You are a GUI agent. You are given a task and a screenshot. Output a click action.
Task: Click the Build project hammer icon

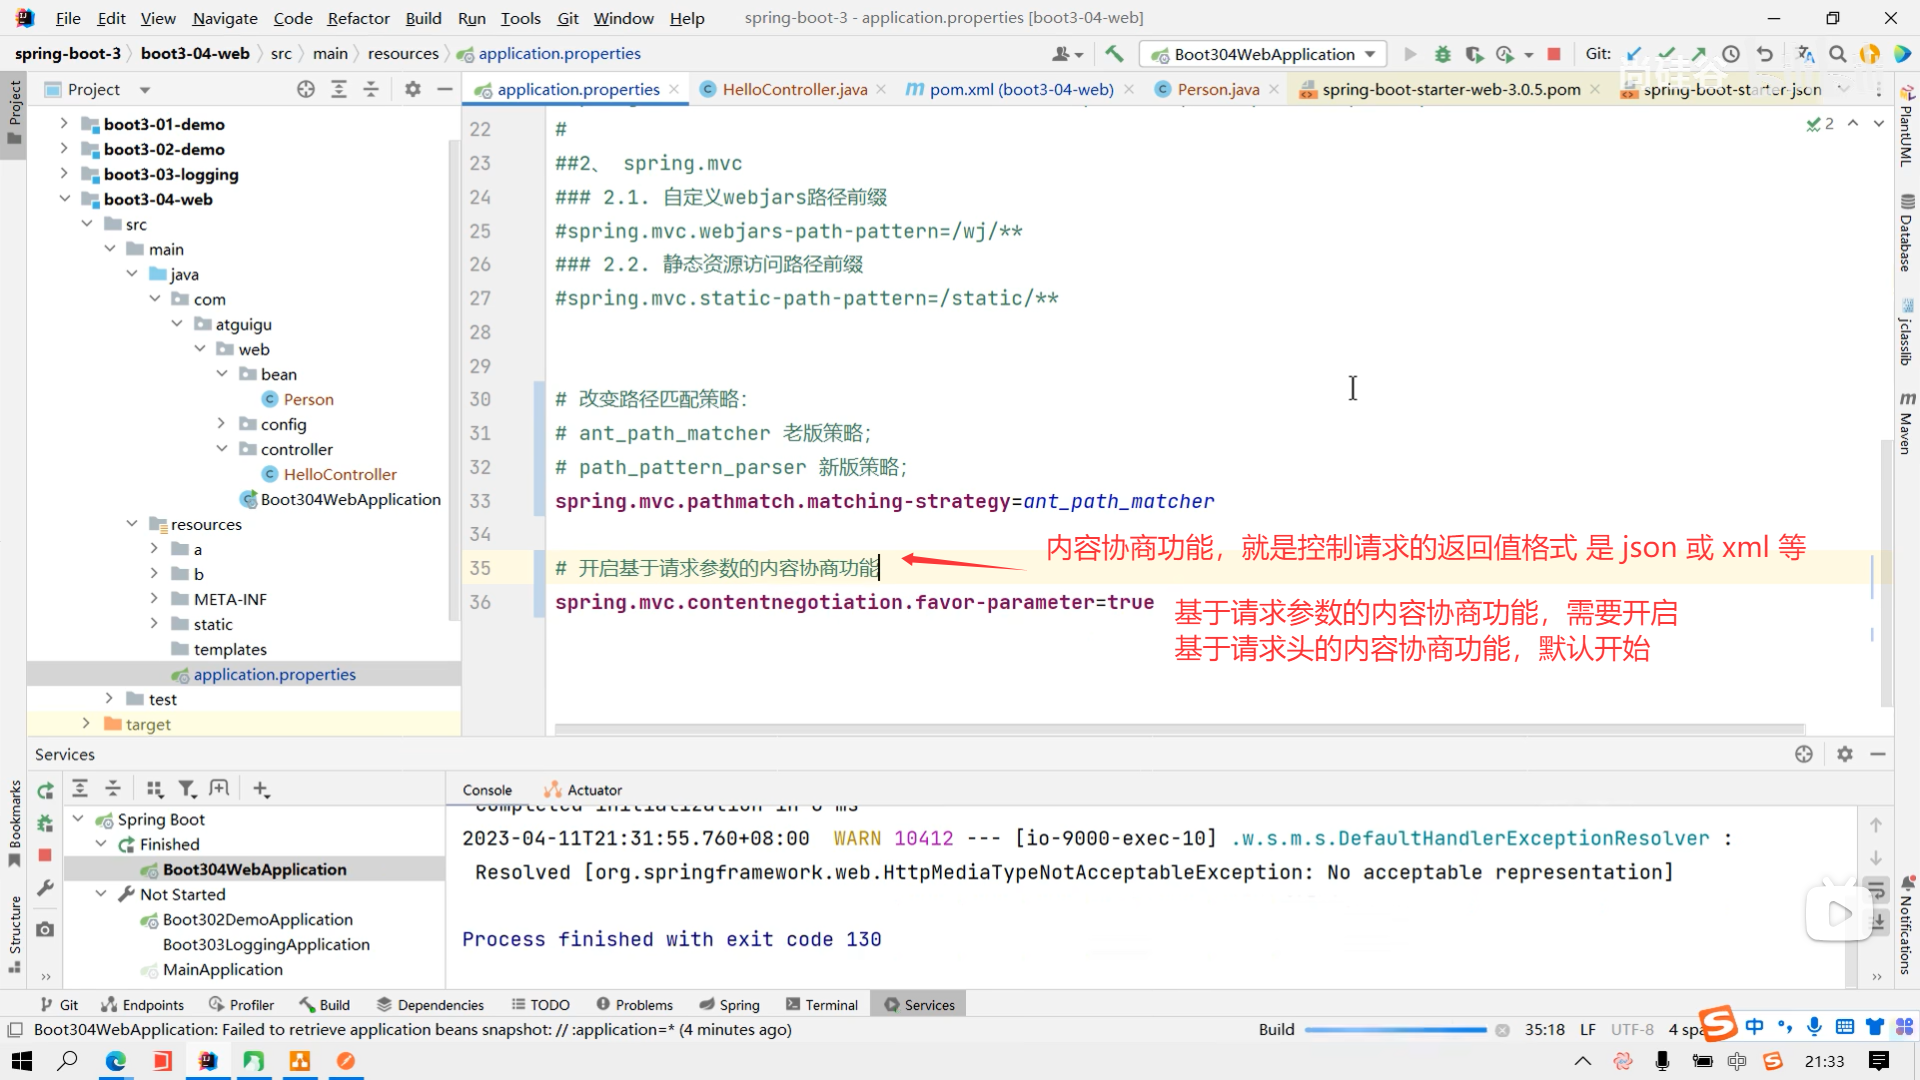(x=1114, y=54)
